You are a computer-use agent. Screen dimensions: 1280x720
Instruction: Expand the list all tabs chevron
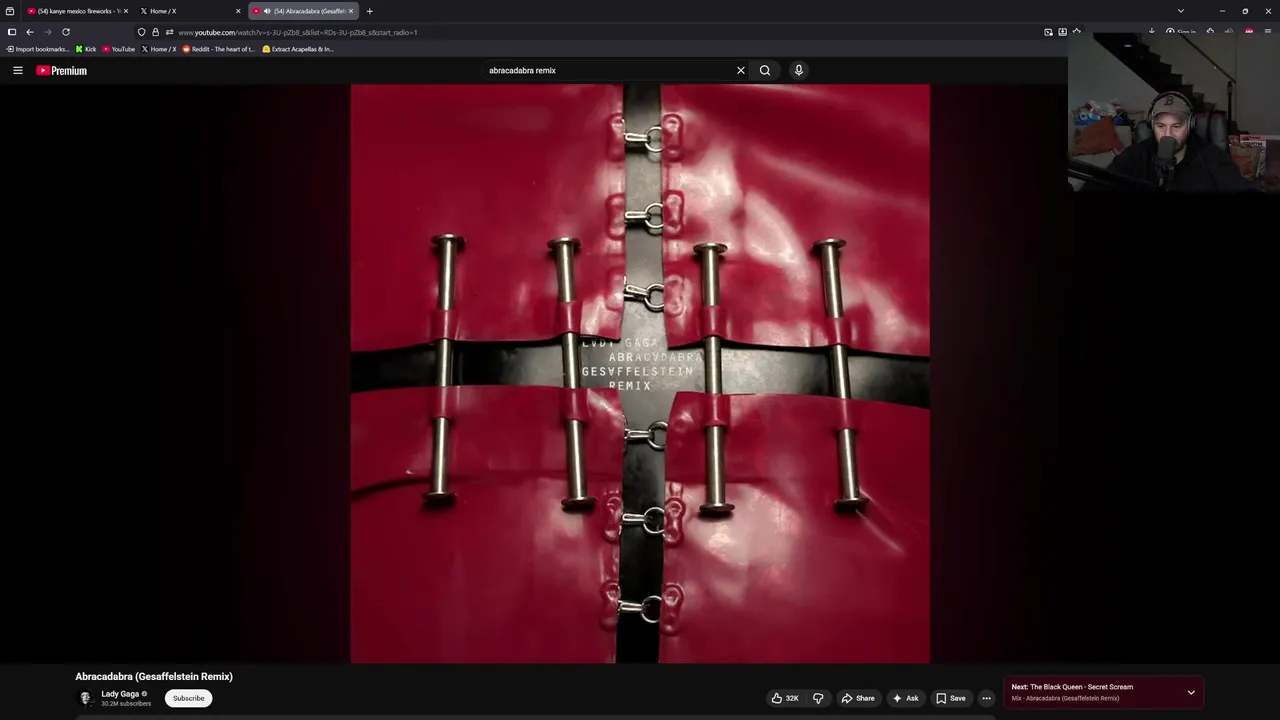click(1181, 11)
